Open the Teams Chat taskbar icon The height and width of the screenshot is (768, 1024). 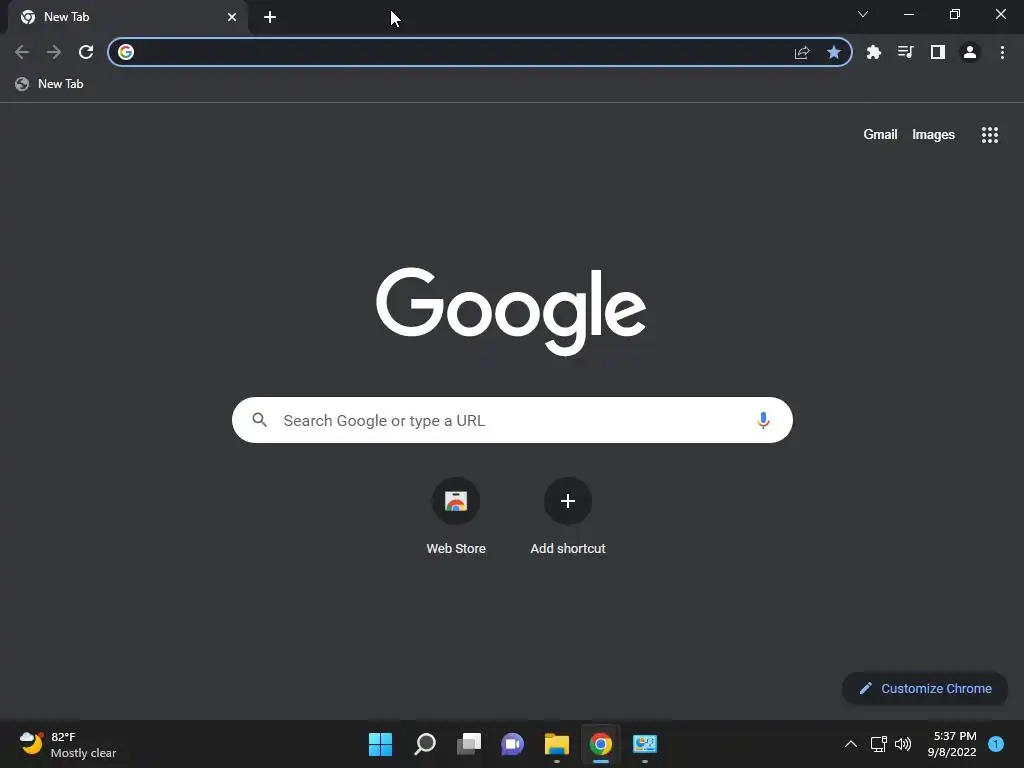(513, 744)
